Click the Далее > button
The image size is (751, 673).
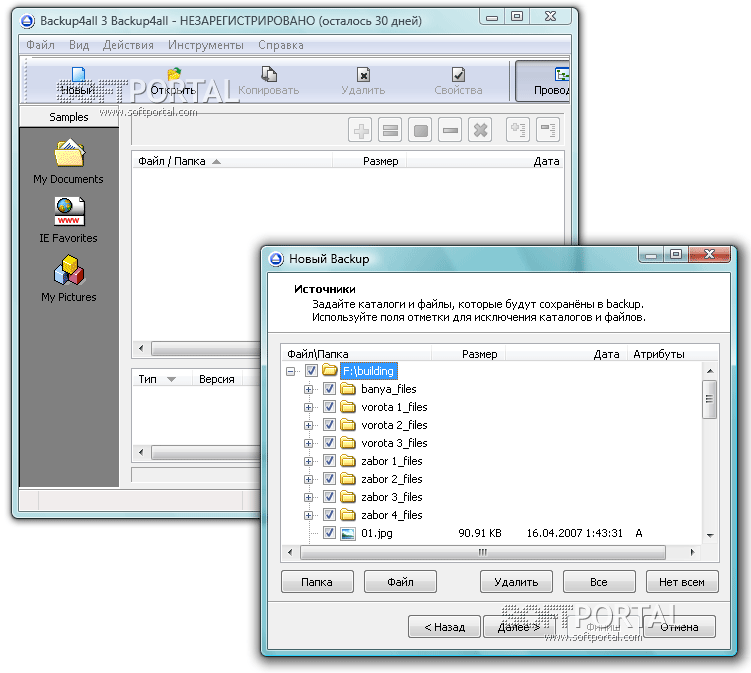pos(520,627)
